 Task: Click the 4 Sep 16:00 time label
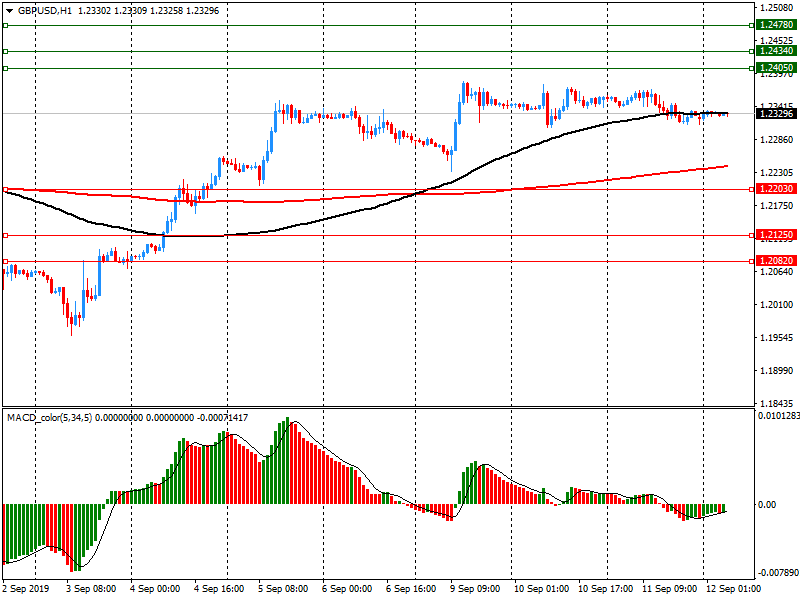tap(219, 589)
